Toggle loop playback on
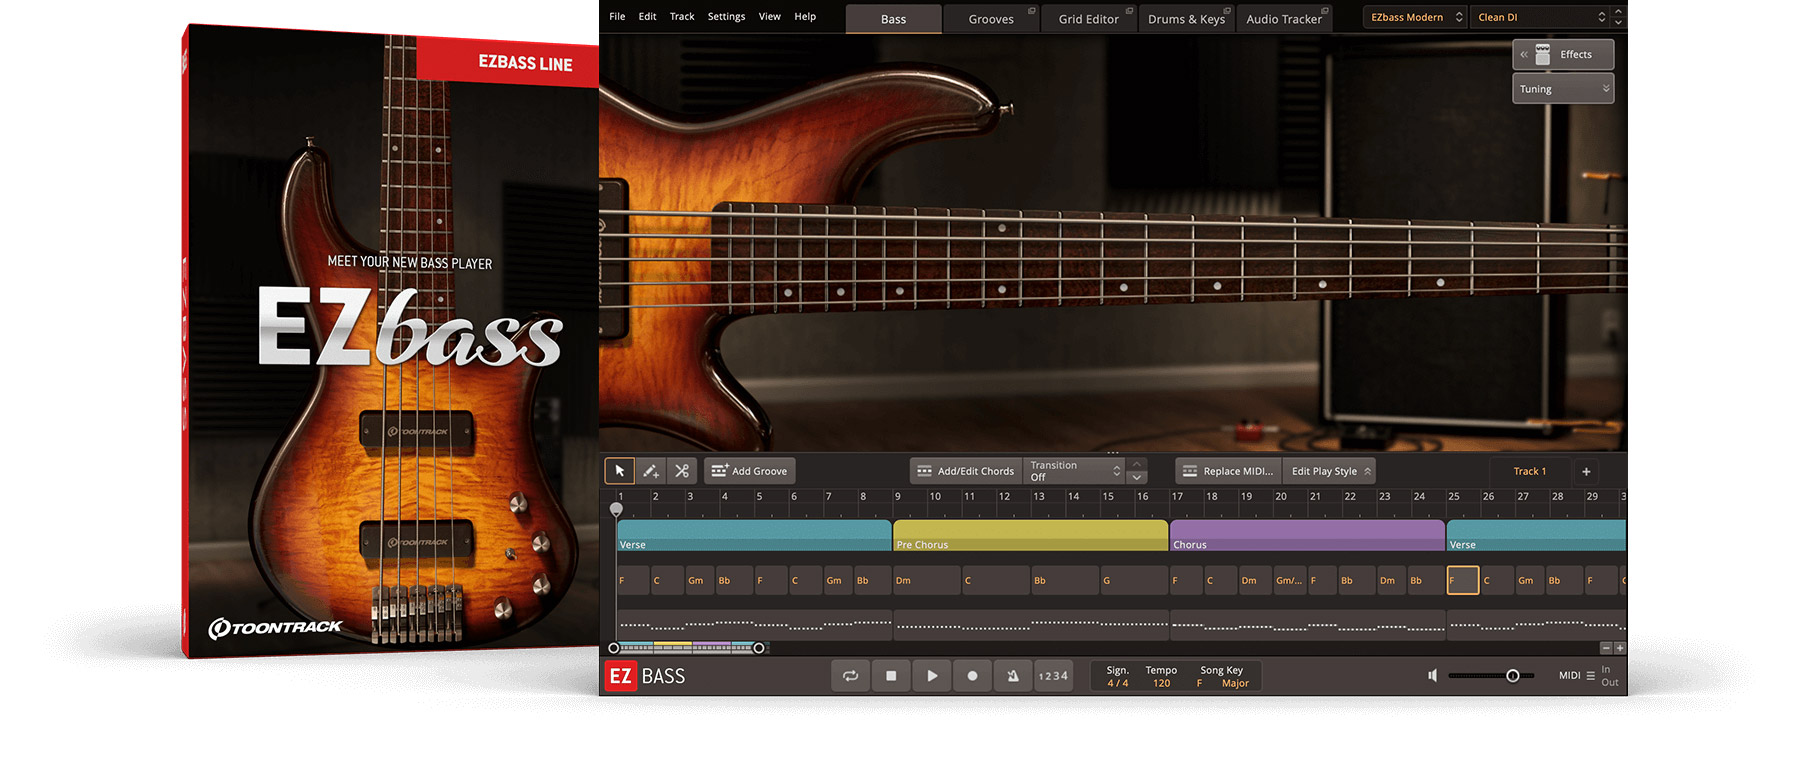 (x=851, y=676)
